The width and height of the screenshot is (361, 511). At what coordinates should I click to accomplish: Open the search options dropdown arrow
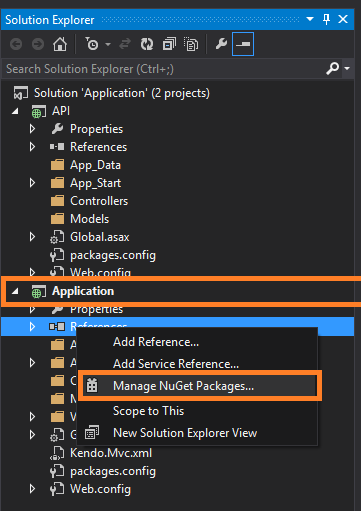[347, 68]
